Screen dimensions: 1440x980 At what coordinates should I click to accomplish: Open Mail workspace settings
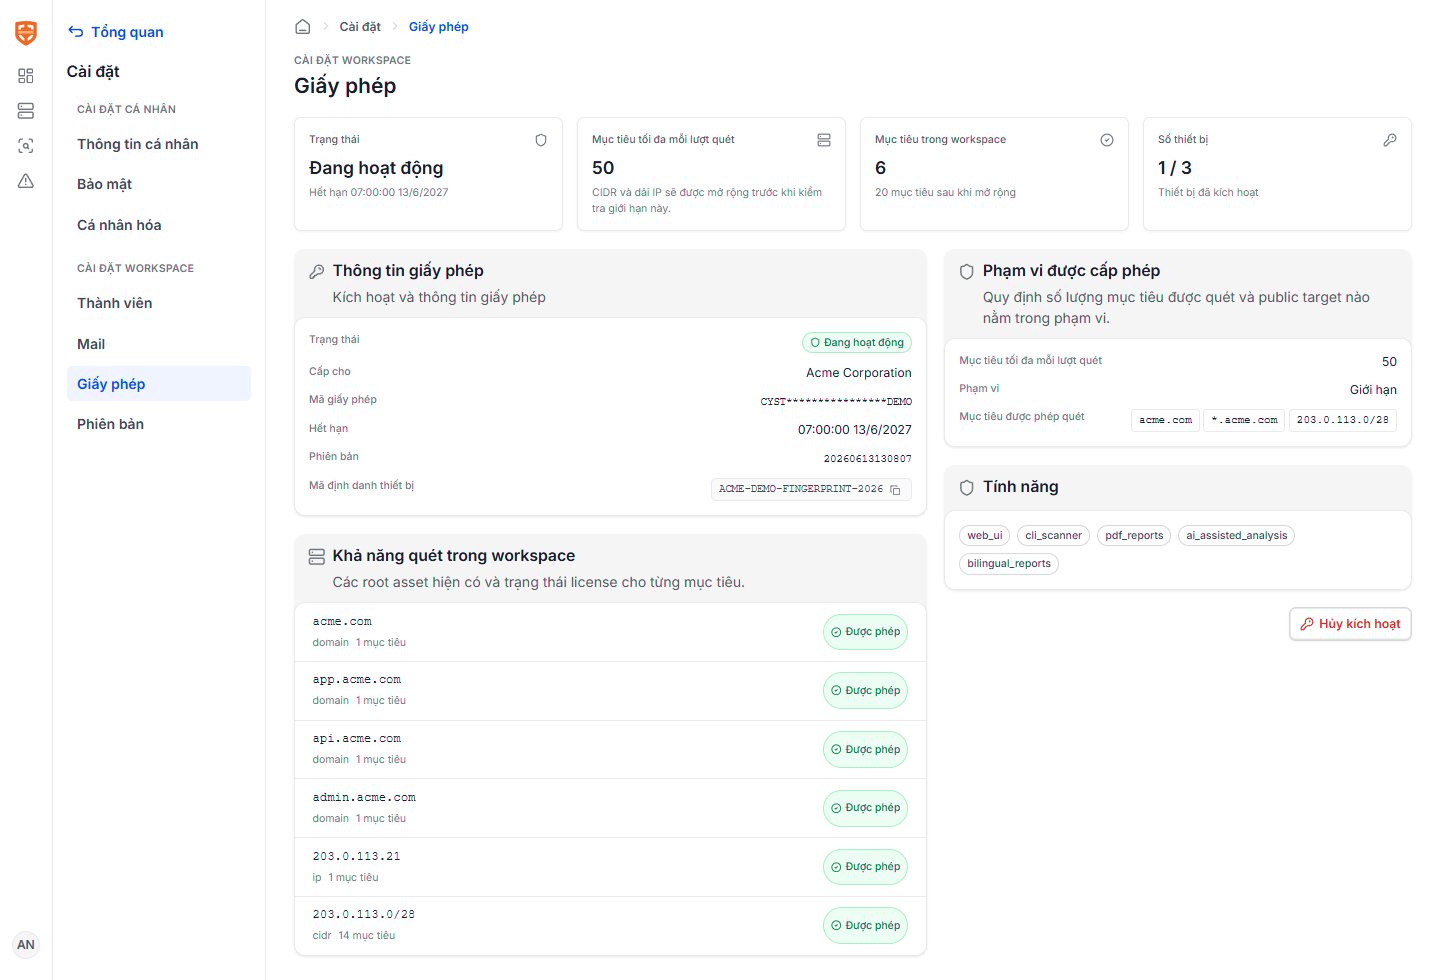(x=158, y=344)
